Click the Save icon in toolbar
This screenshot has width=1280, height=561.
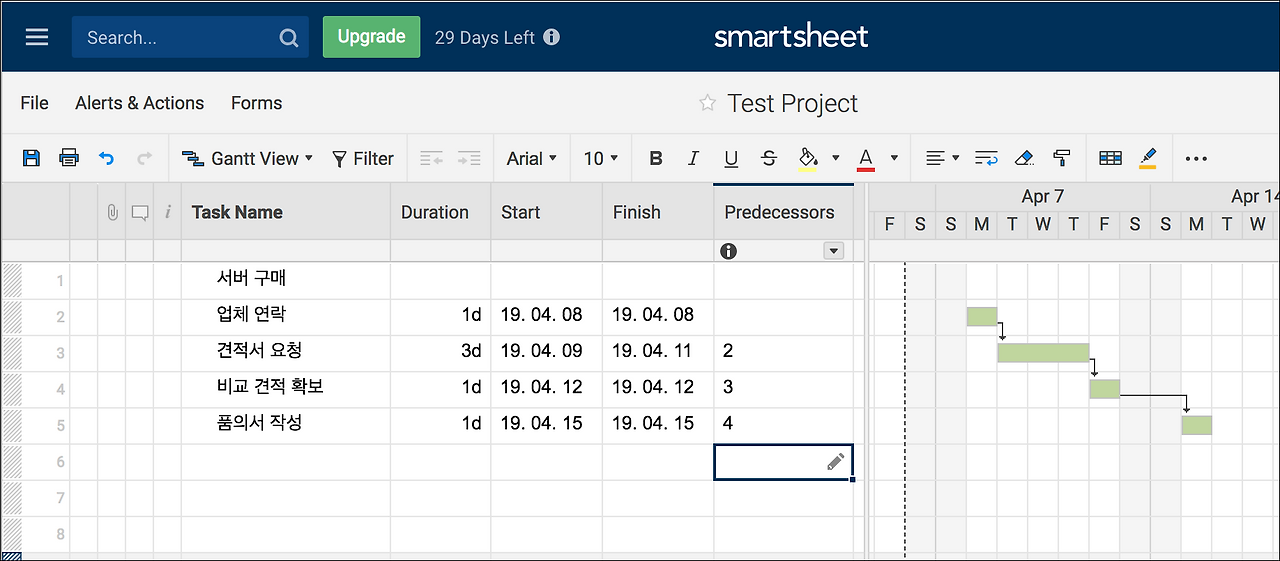pos(32,158)
